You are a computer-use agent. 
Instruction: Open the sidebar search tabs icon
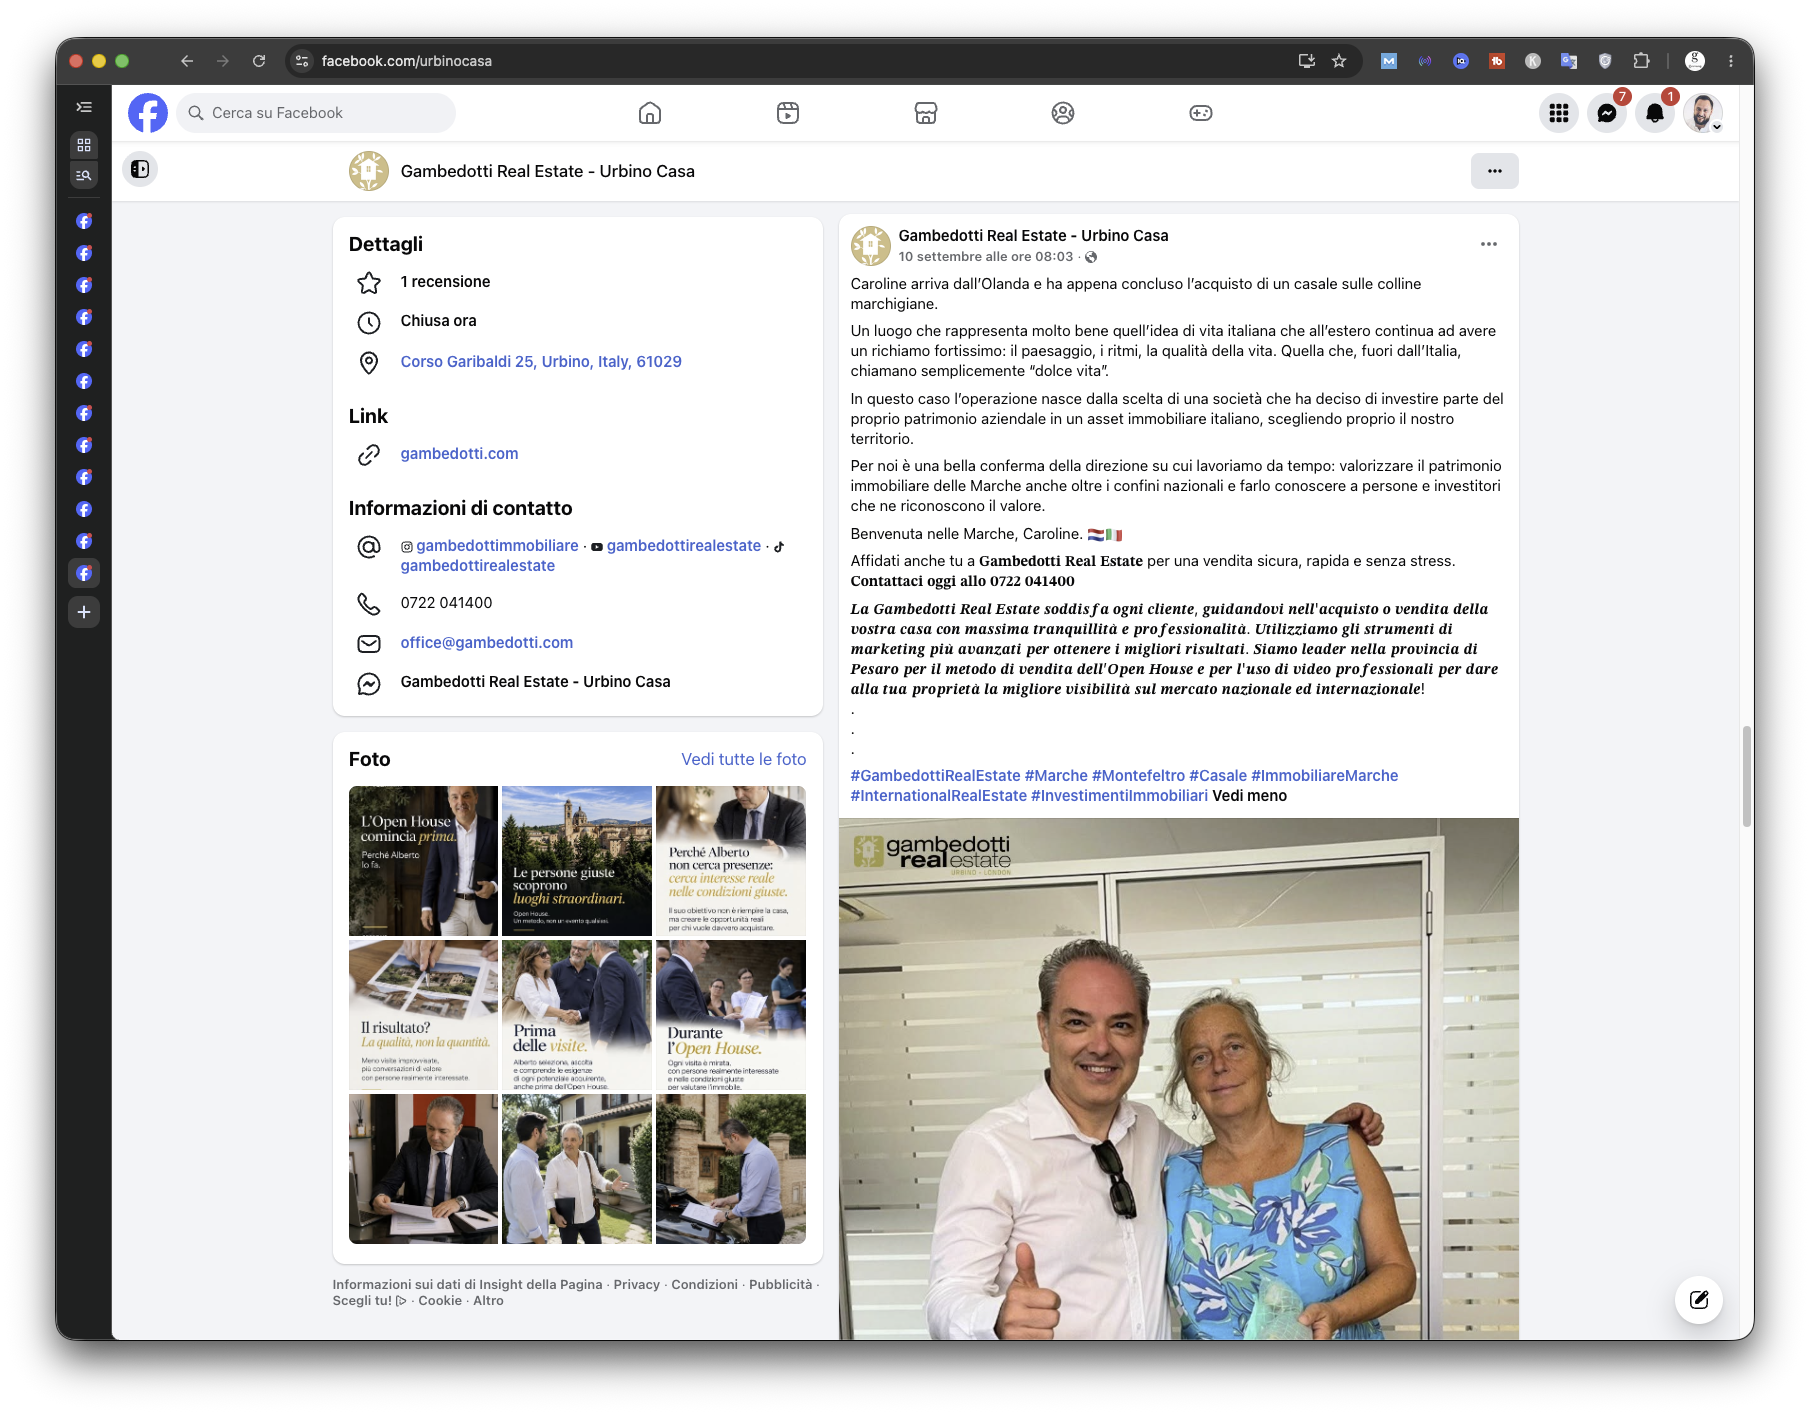tap(84, 175)
